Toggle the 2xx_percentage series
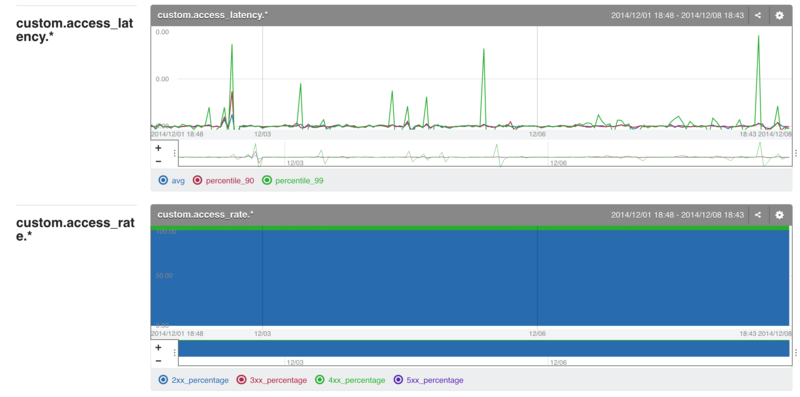Image resolution: width=800 pixels, height=397 pixels. 193,380
